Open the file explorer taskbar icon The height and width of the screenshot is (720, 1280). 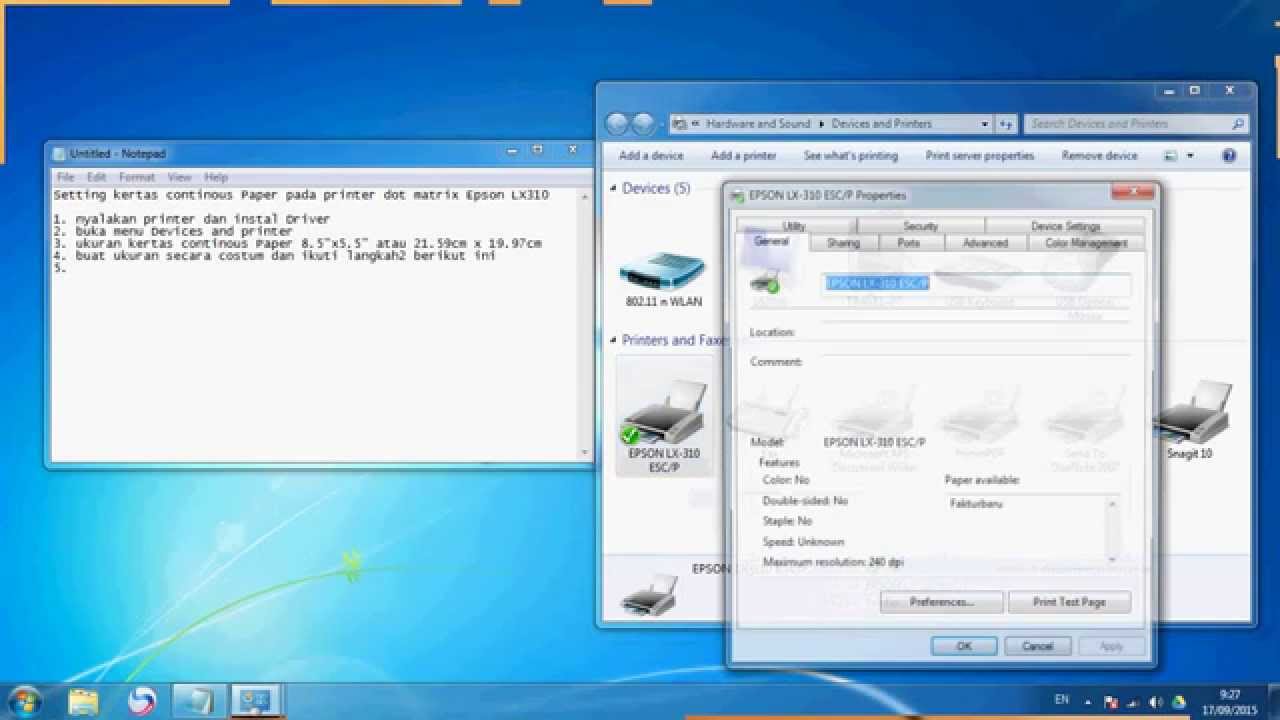pyautogui.click(x=84, y=701)
